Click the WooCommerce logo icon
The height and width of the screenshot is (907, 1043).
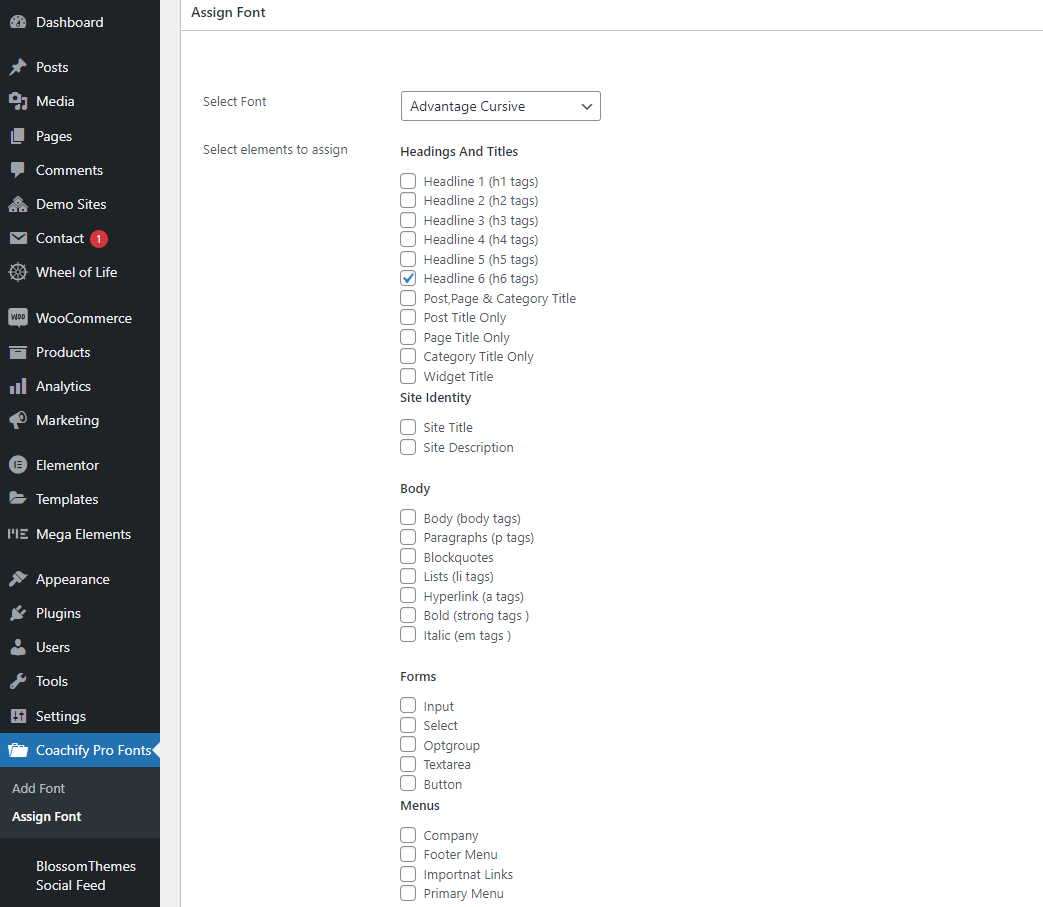click(20, 318)
